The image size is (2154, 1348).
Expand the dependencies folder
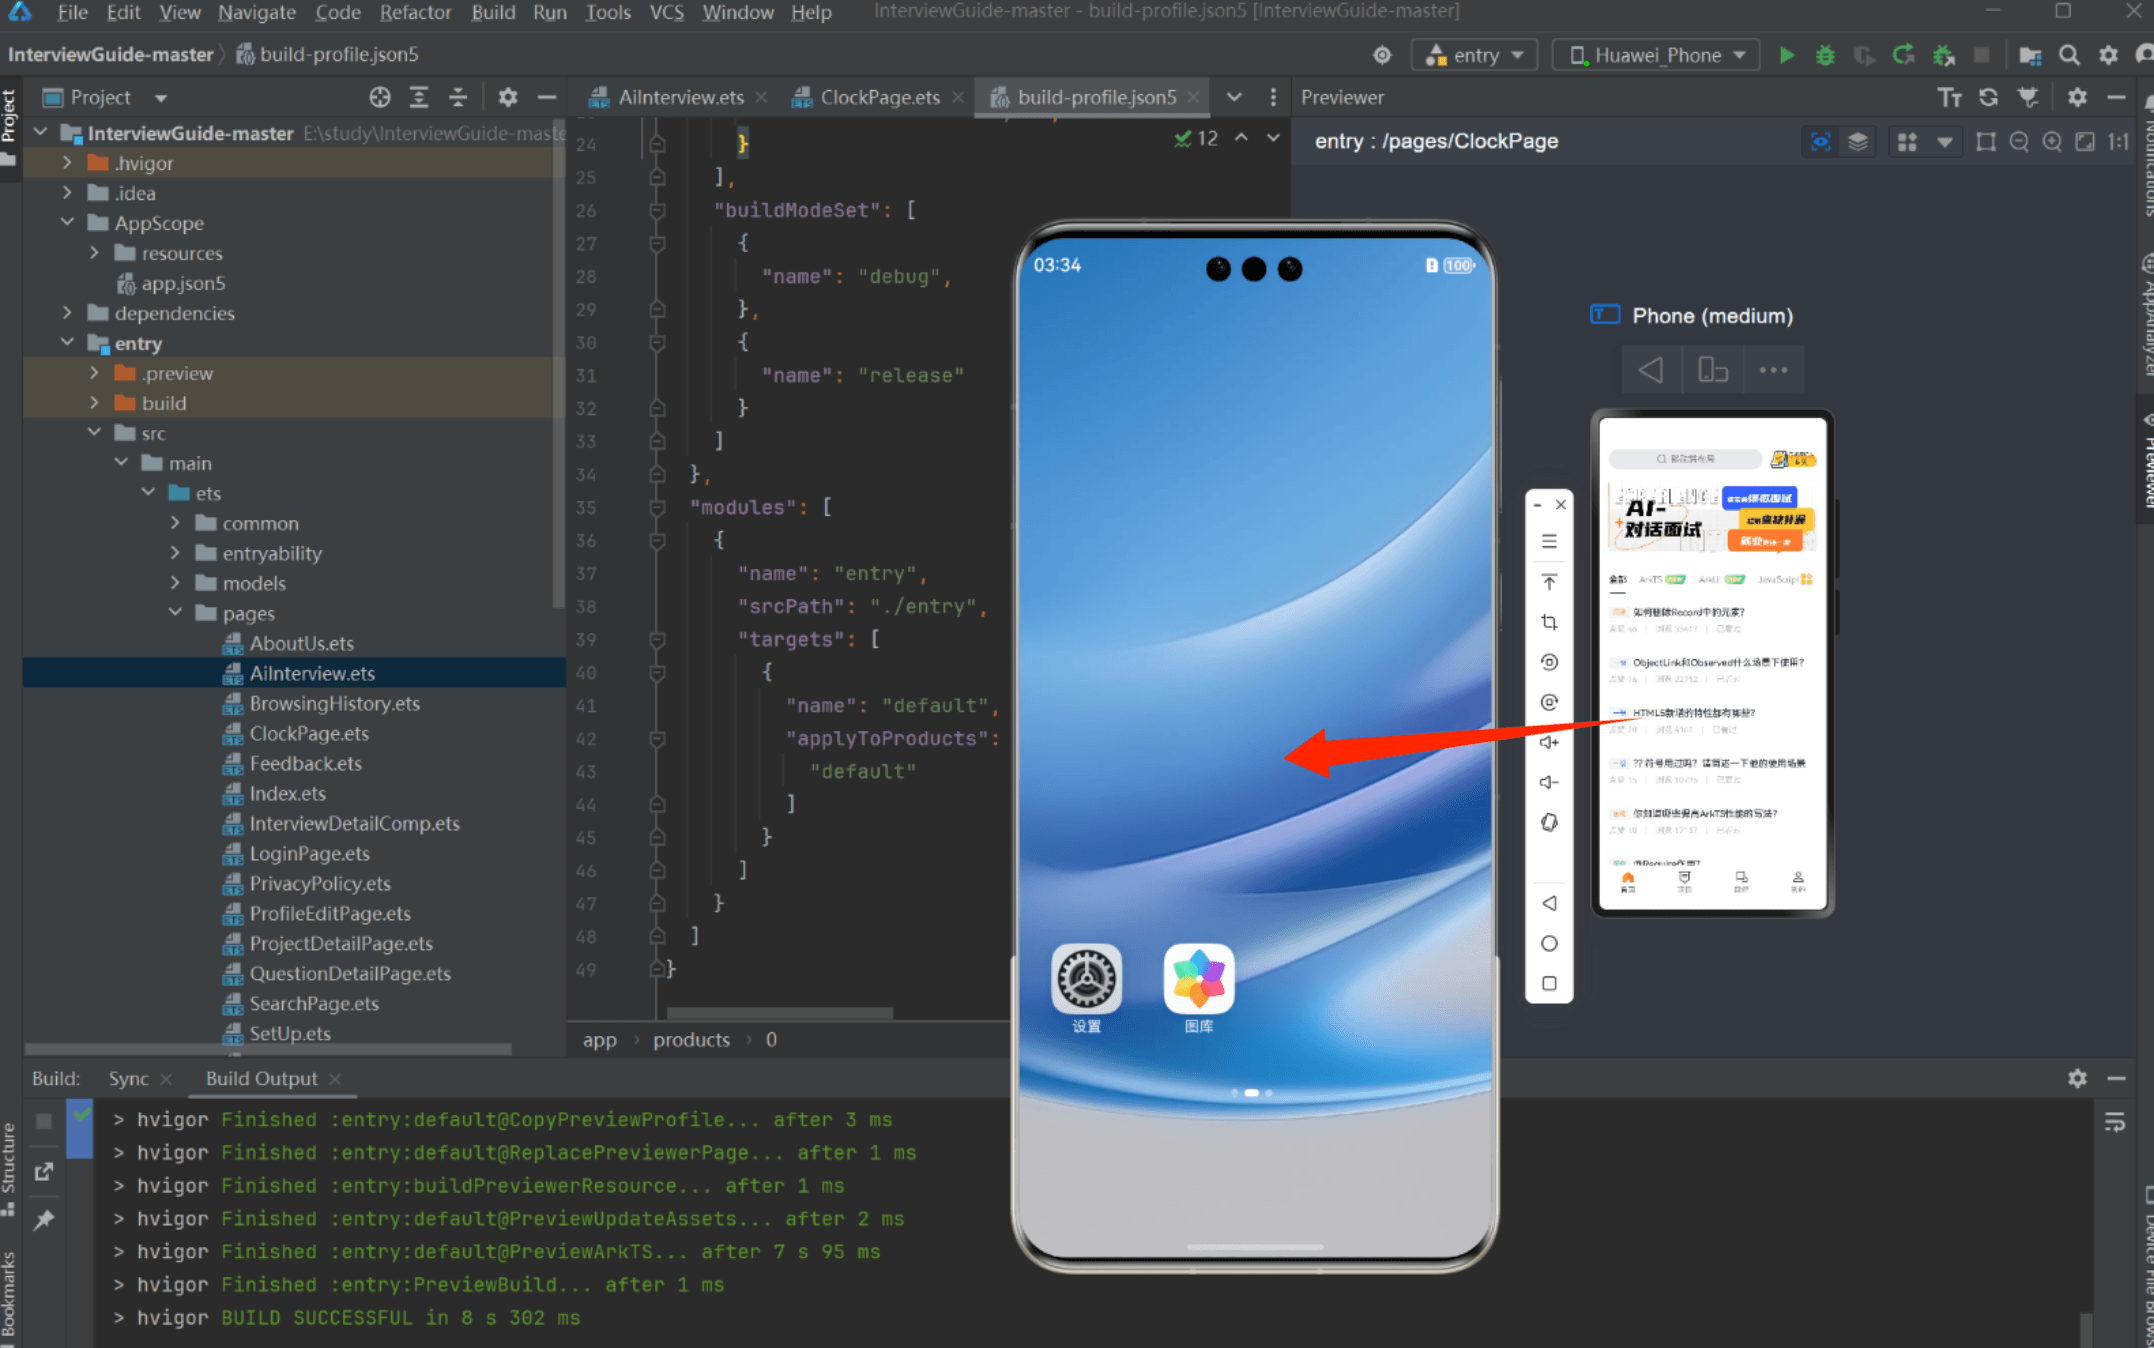[x=67, y=313]
